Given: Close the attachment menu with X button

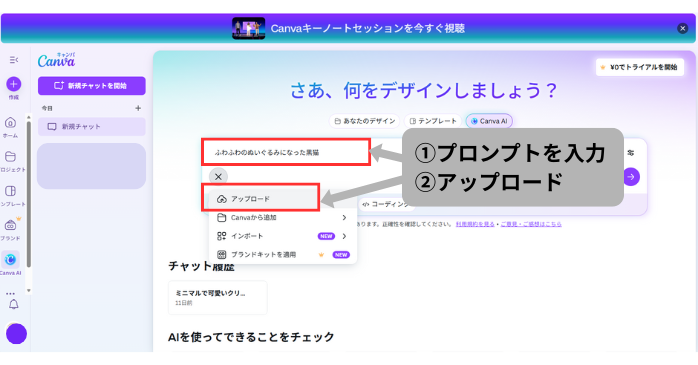Looking at the screenshot, I should click(x=218, y=177).
